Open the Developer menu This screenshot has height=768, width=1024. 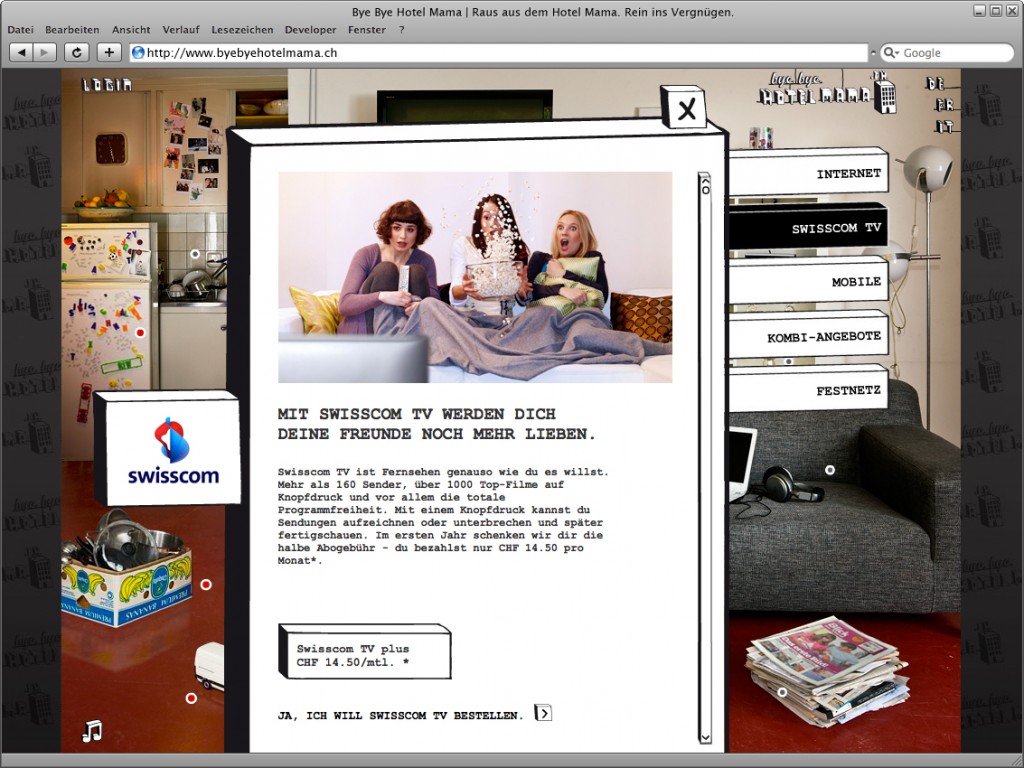[310, 29]
